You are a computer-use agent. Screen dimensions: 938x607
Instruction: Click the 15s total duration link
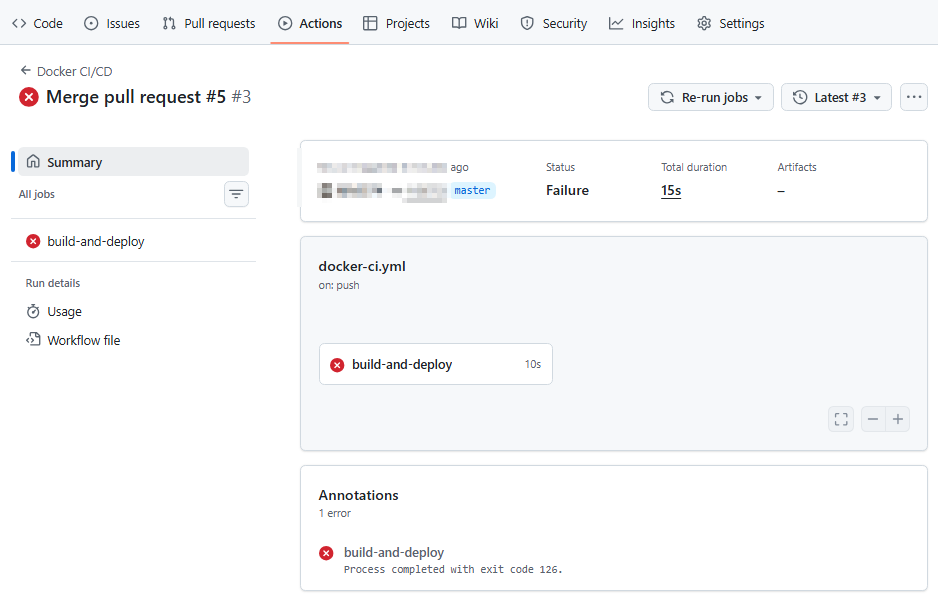(x=671, y=190)
